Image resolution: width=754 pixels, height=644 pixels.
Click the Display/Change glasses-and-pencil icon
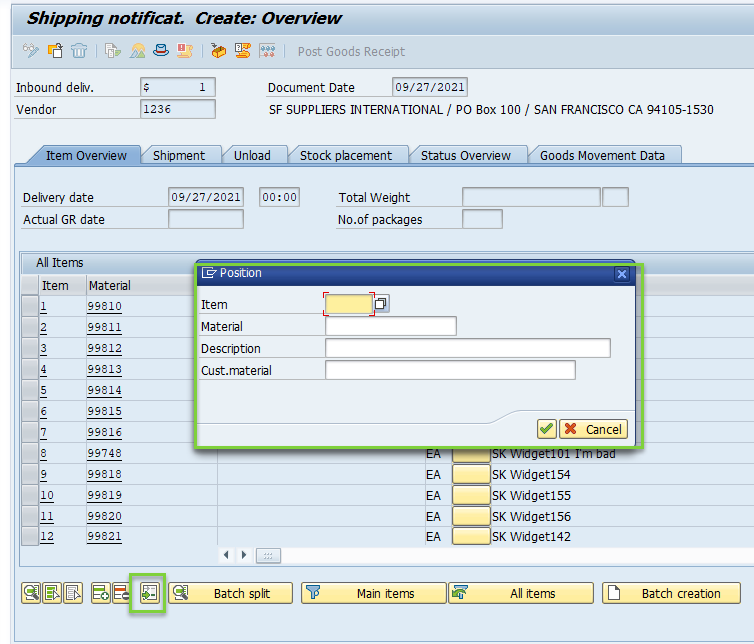click(x=31, y=51)
